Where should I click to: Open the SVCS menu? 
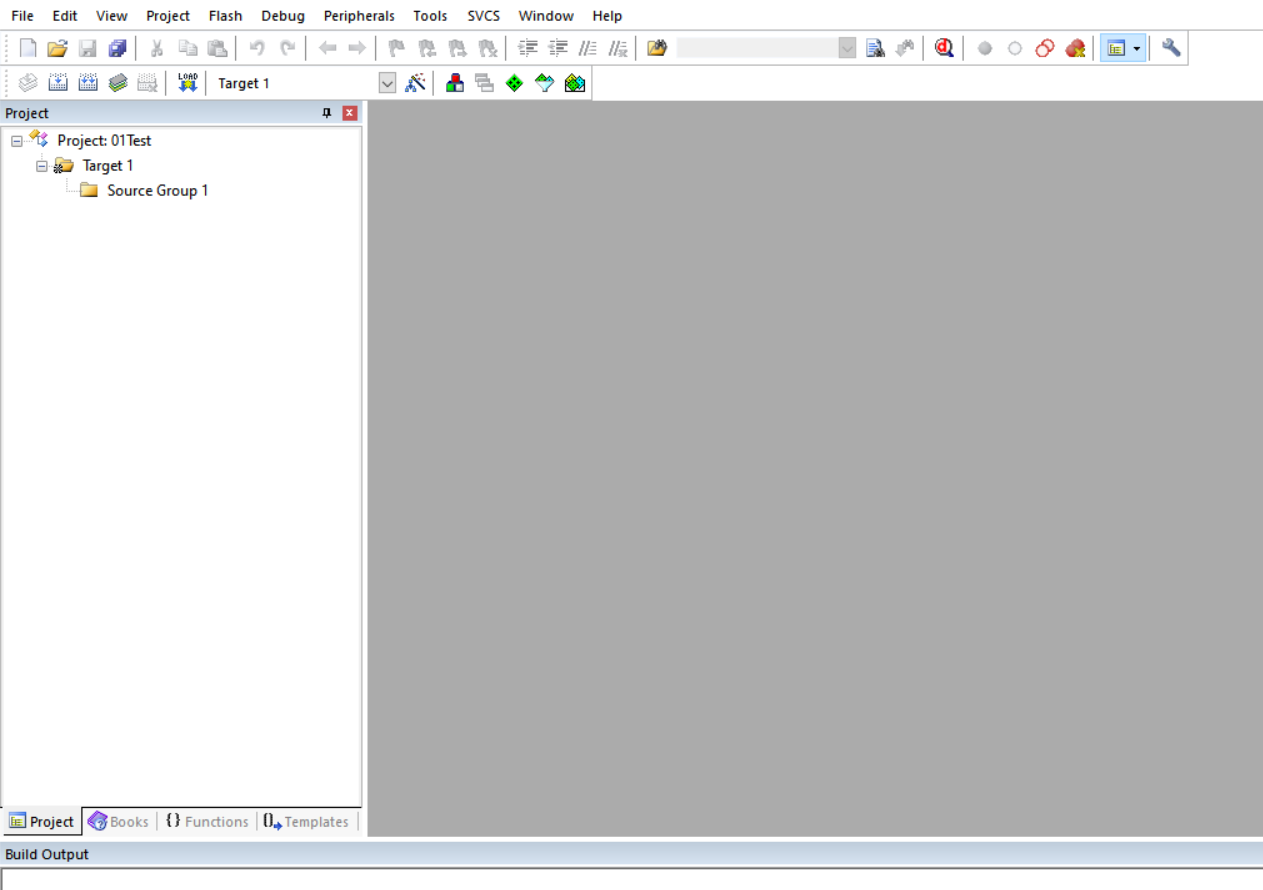[484, 16]
